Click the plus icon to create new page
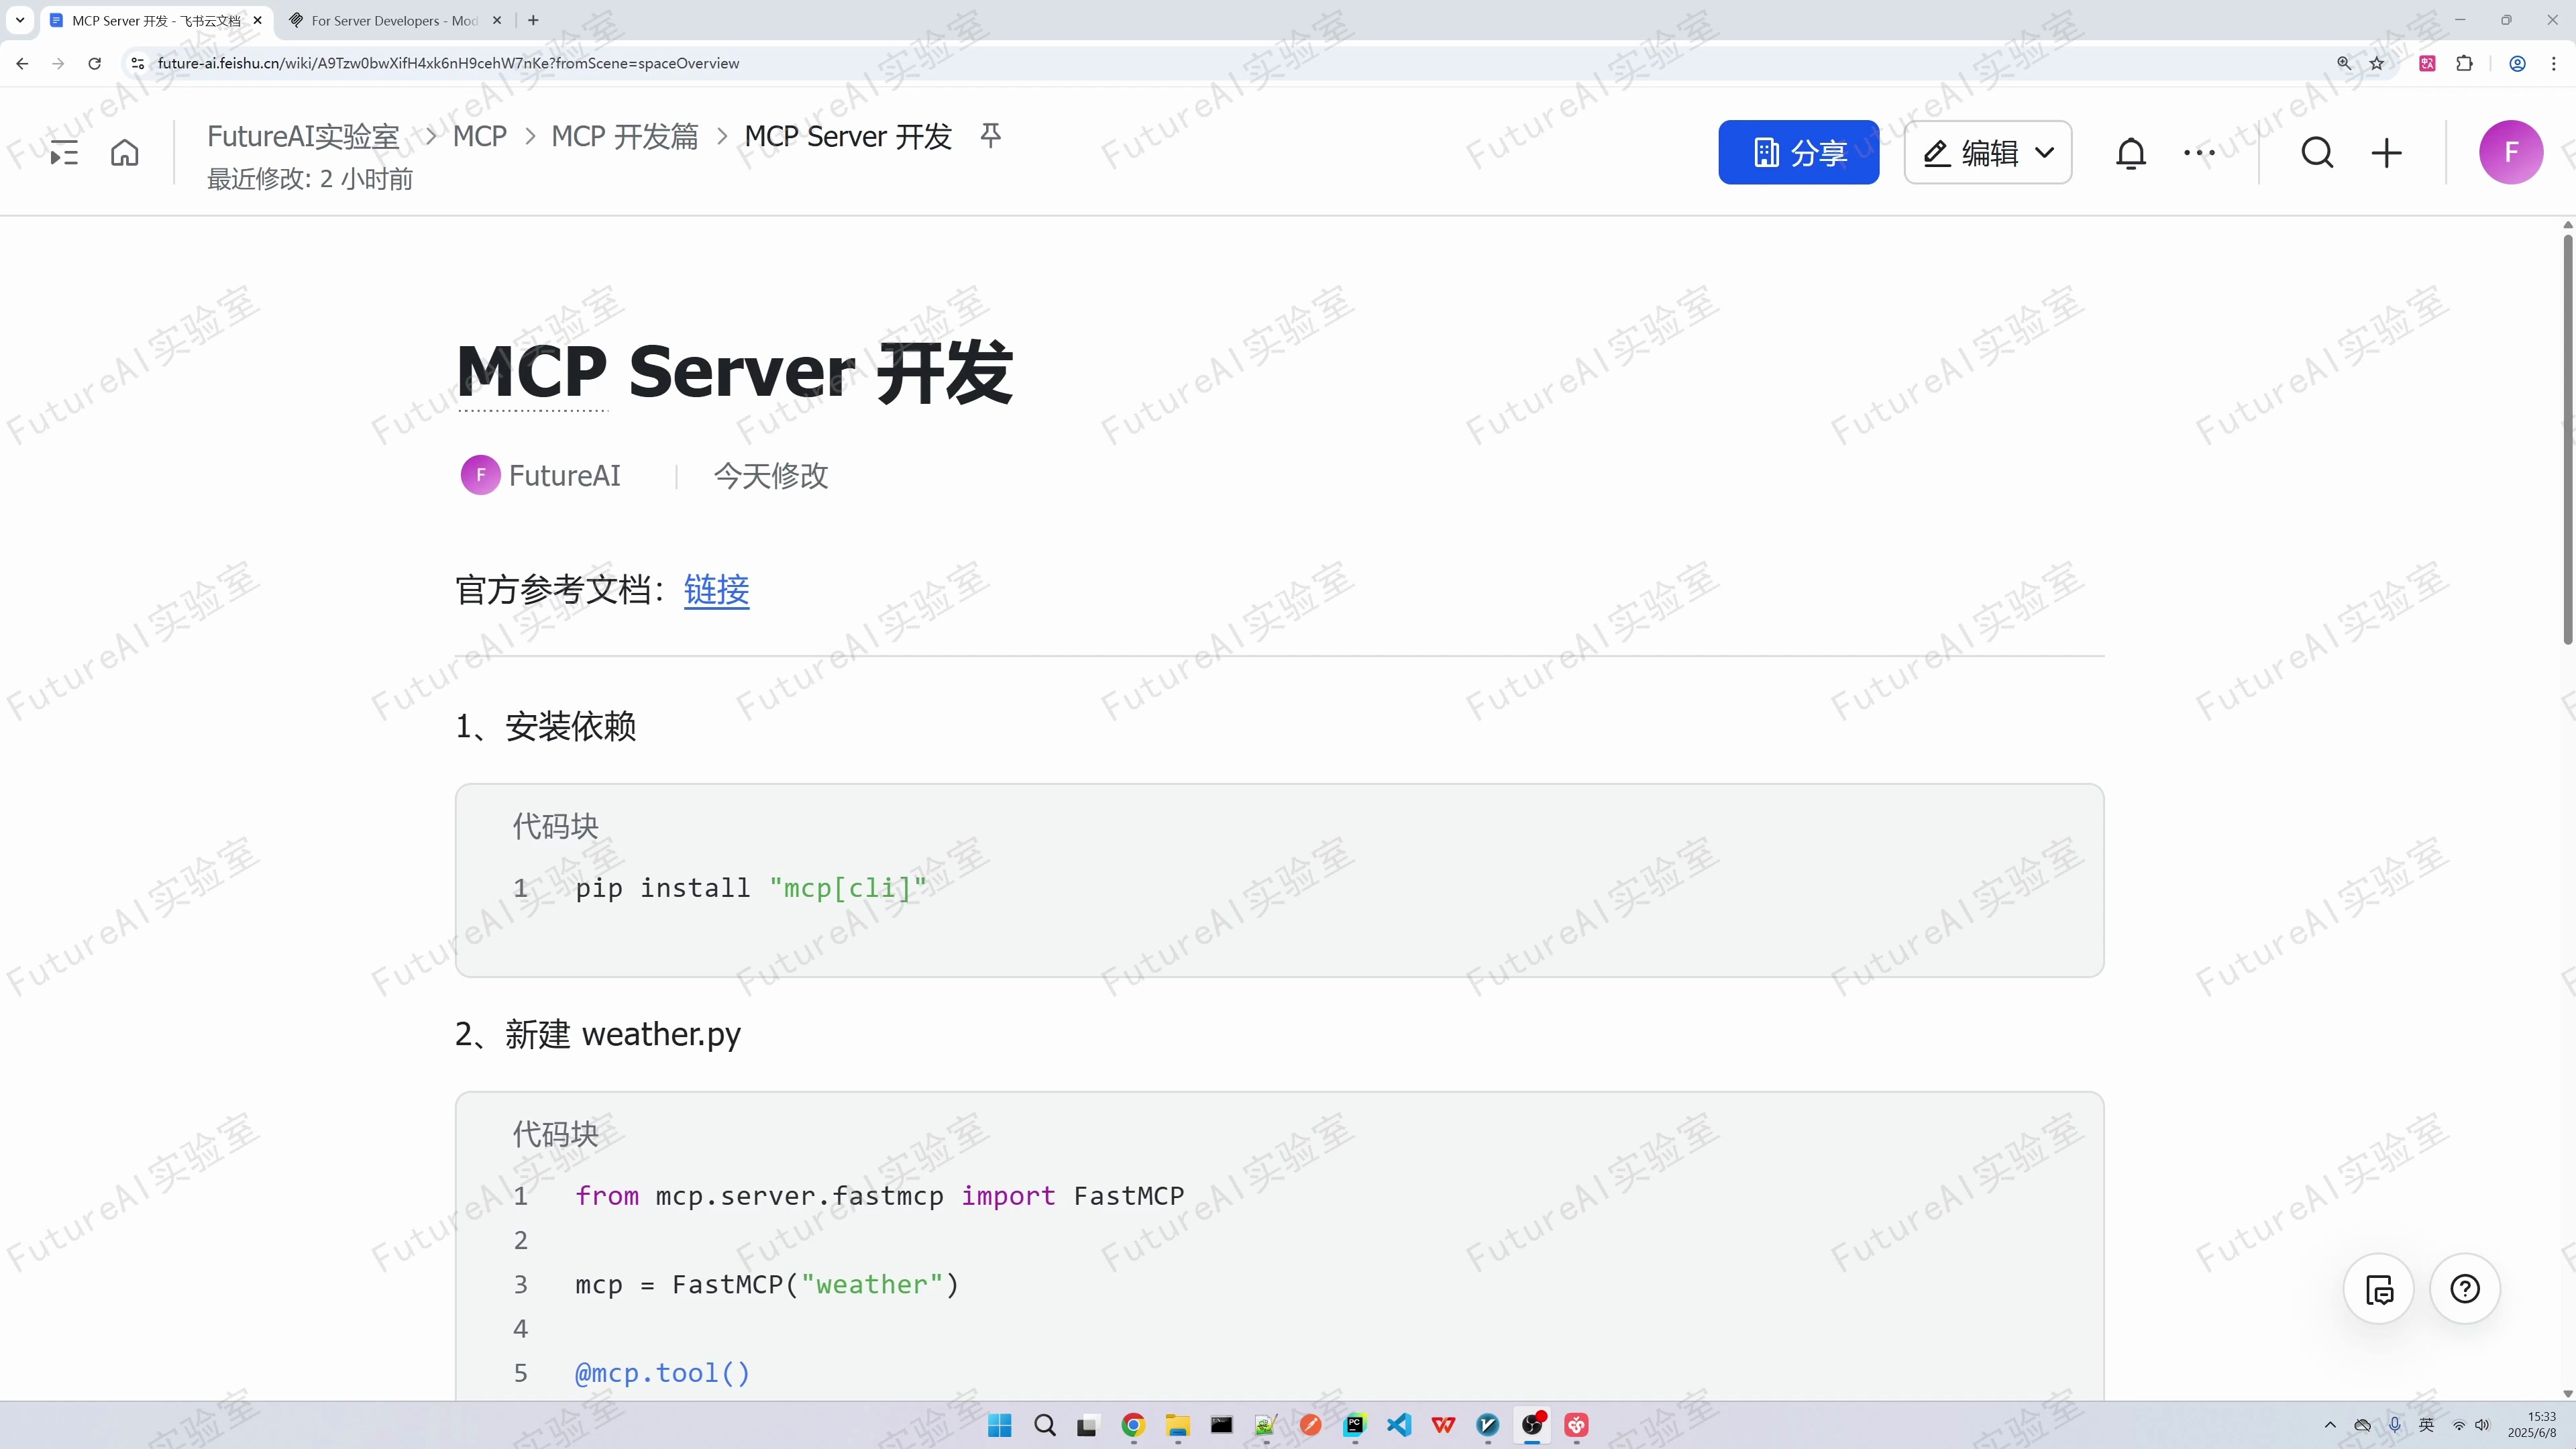 [2387, 152]
